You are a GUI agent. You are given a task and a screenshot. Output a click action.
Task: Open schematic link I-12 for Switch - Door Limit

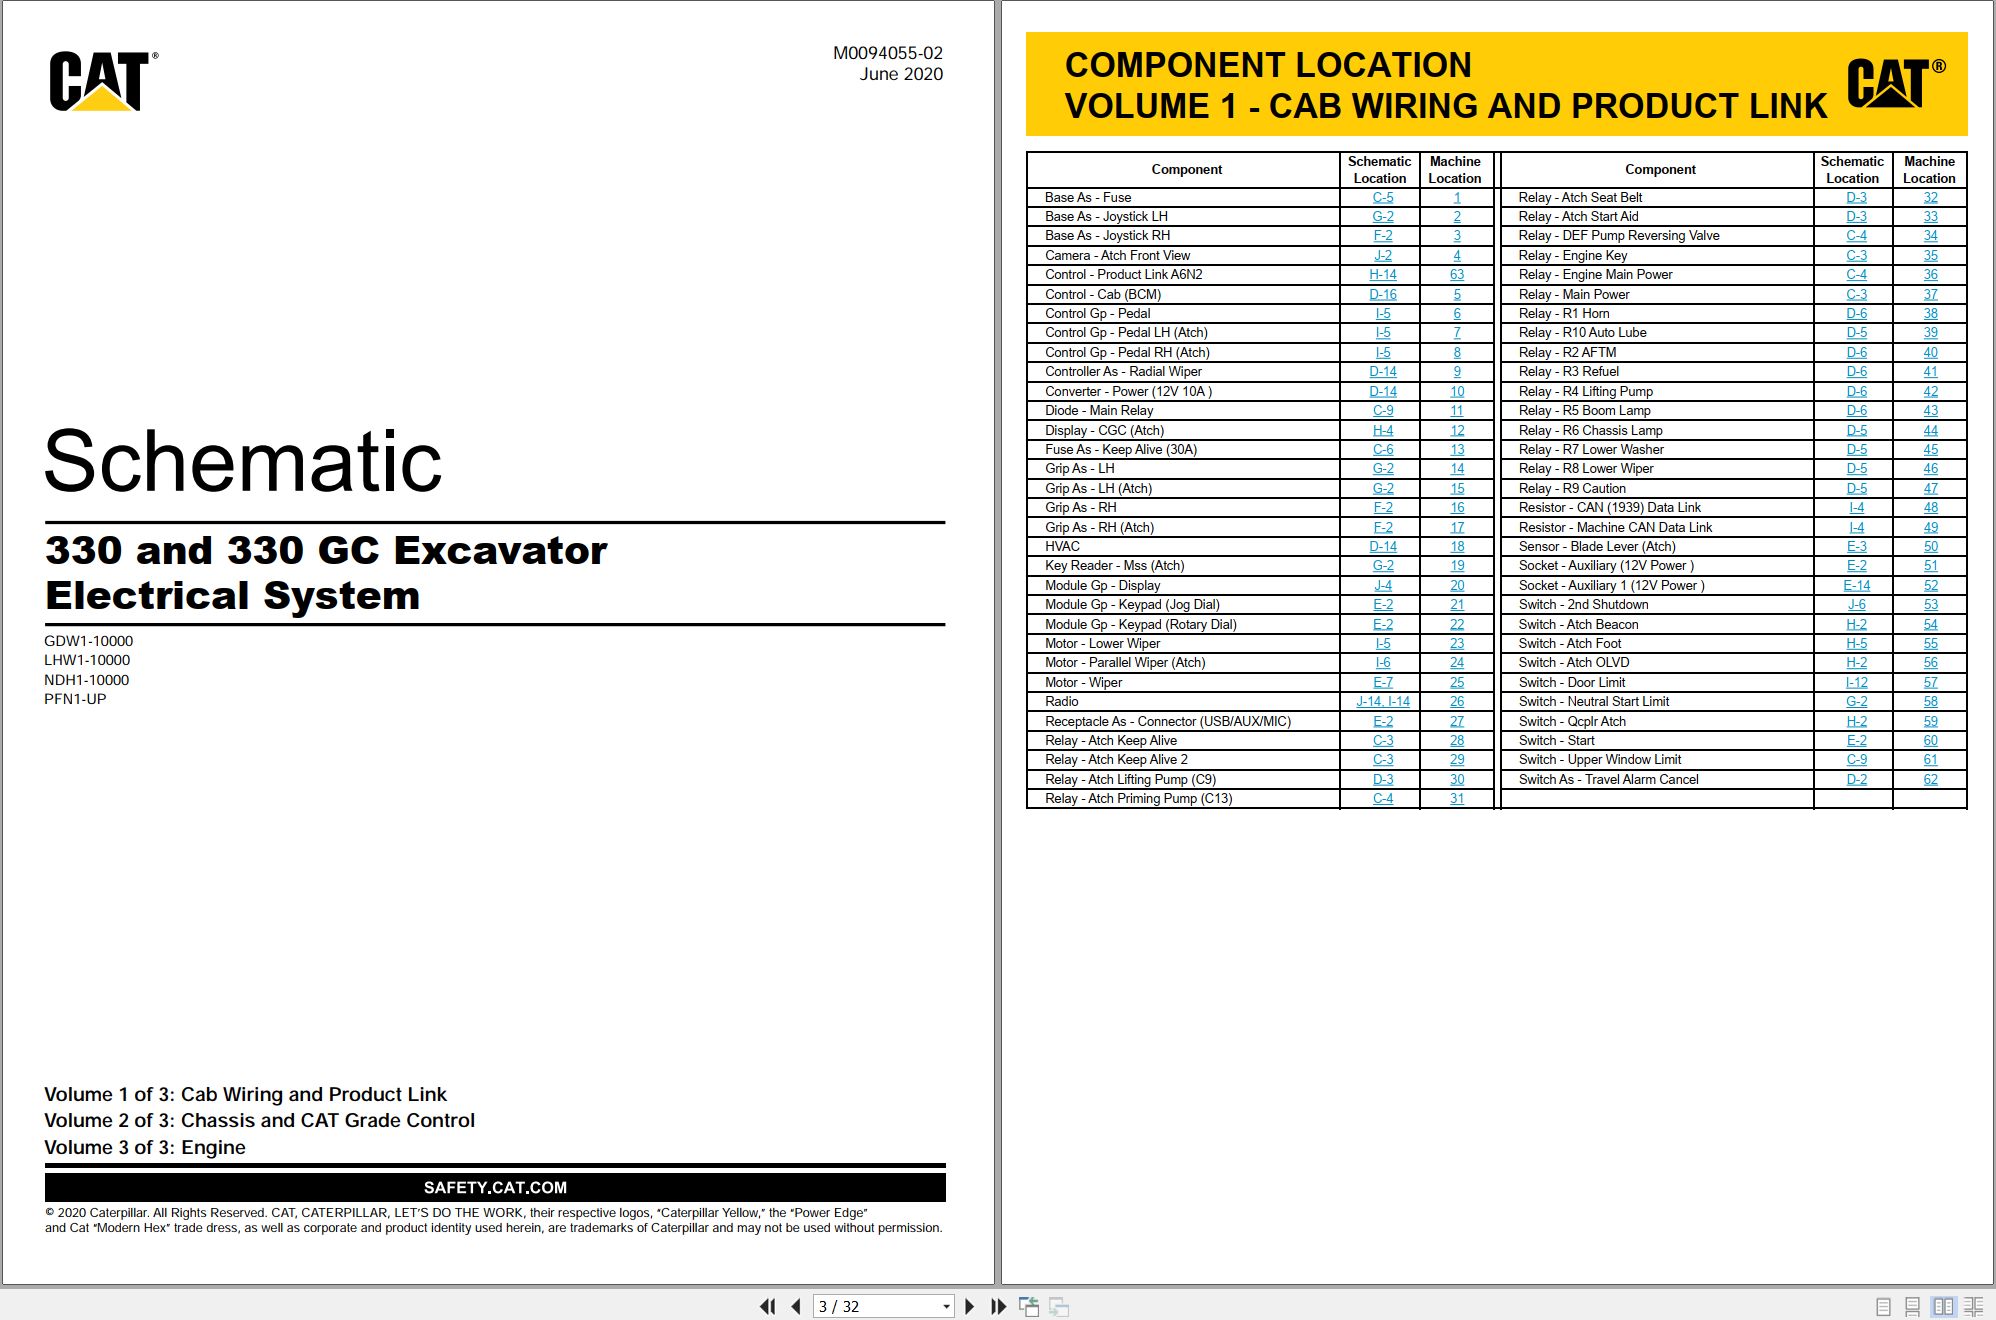pyautogui.click(x=1856, y=682)
